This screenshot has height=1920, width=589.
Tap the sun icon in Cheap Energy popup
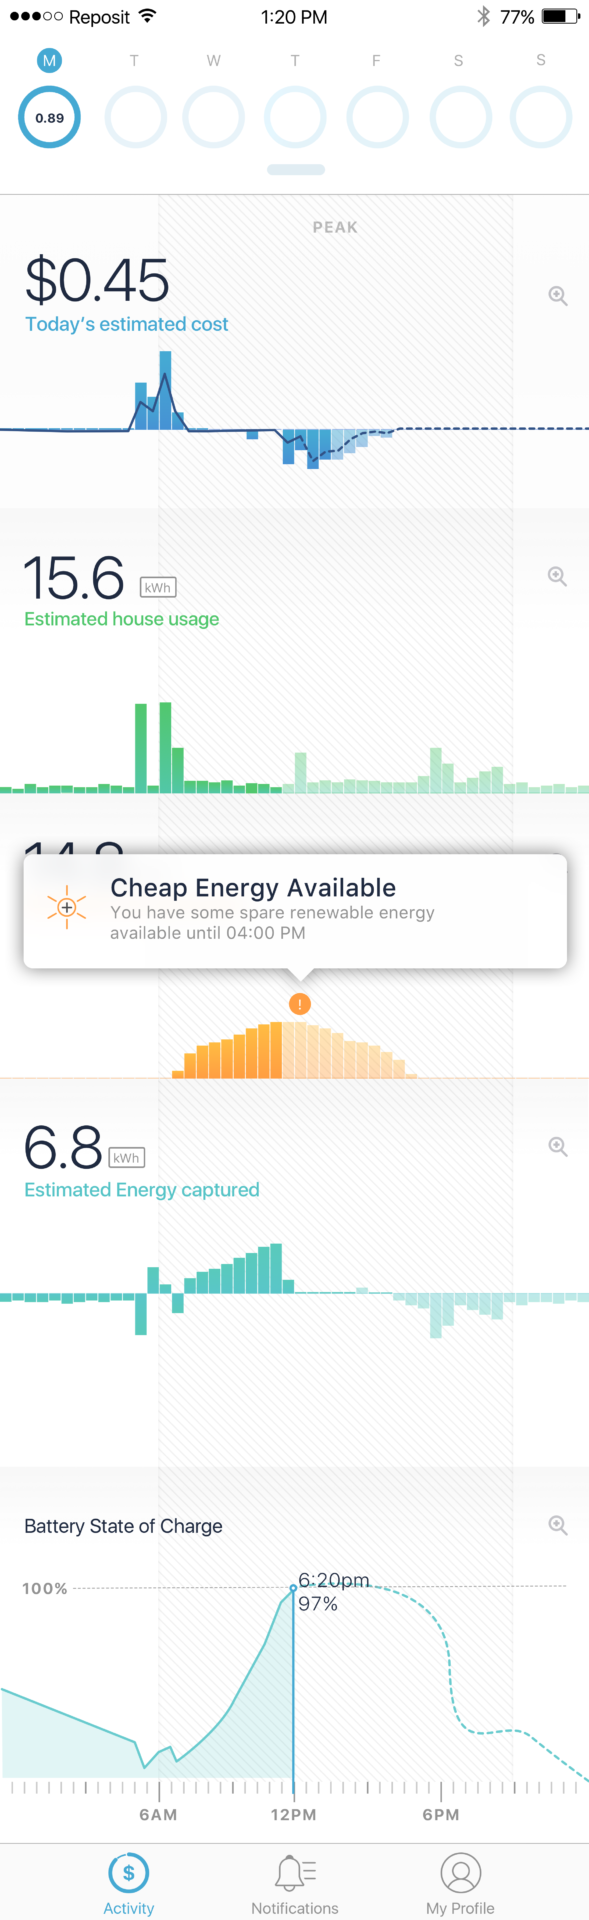tap(67, 908)
